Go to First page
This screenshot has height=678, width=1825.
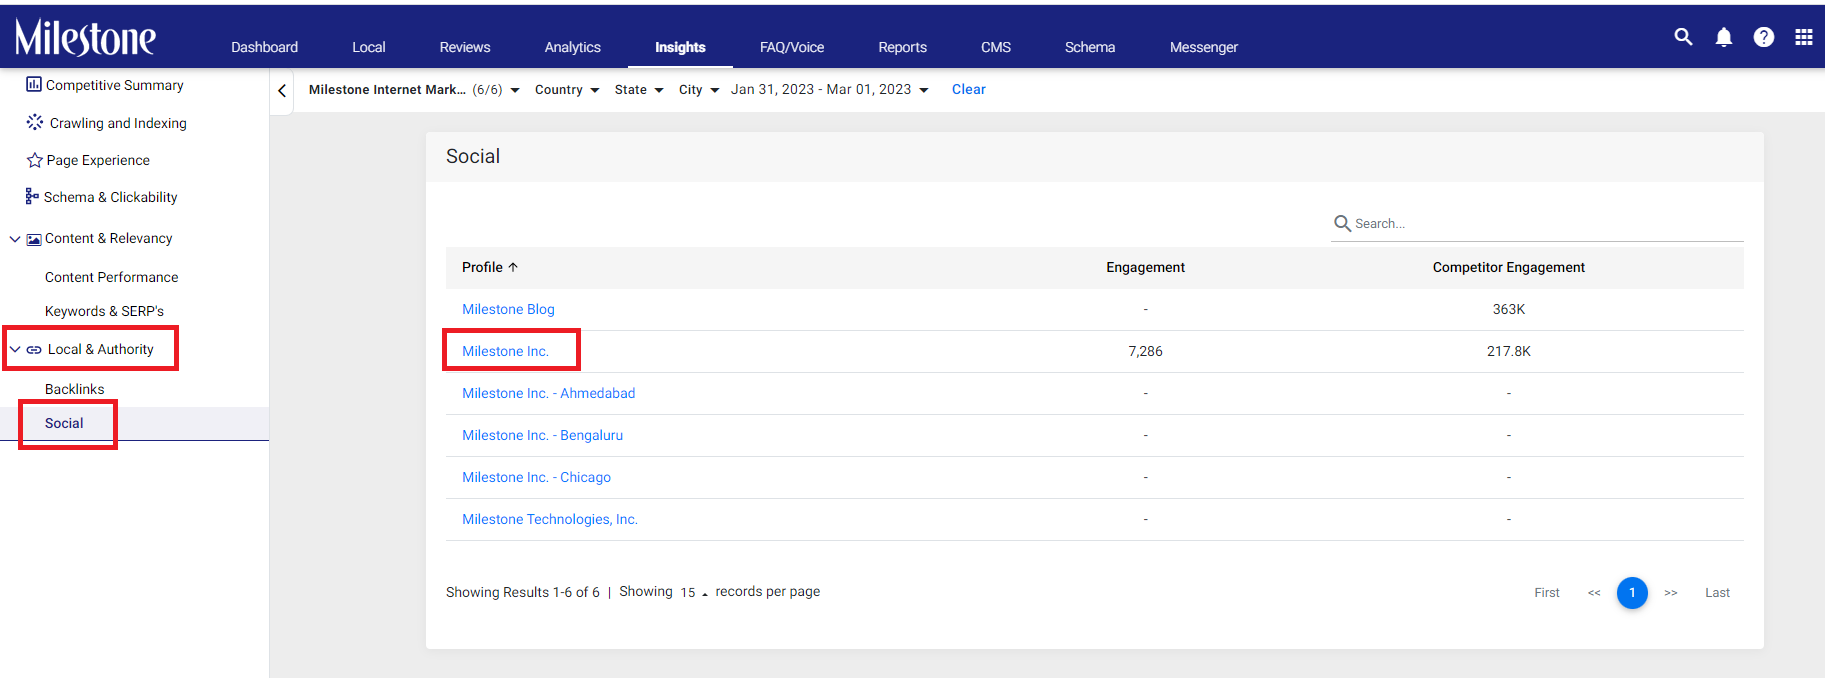1547,593
